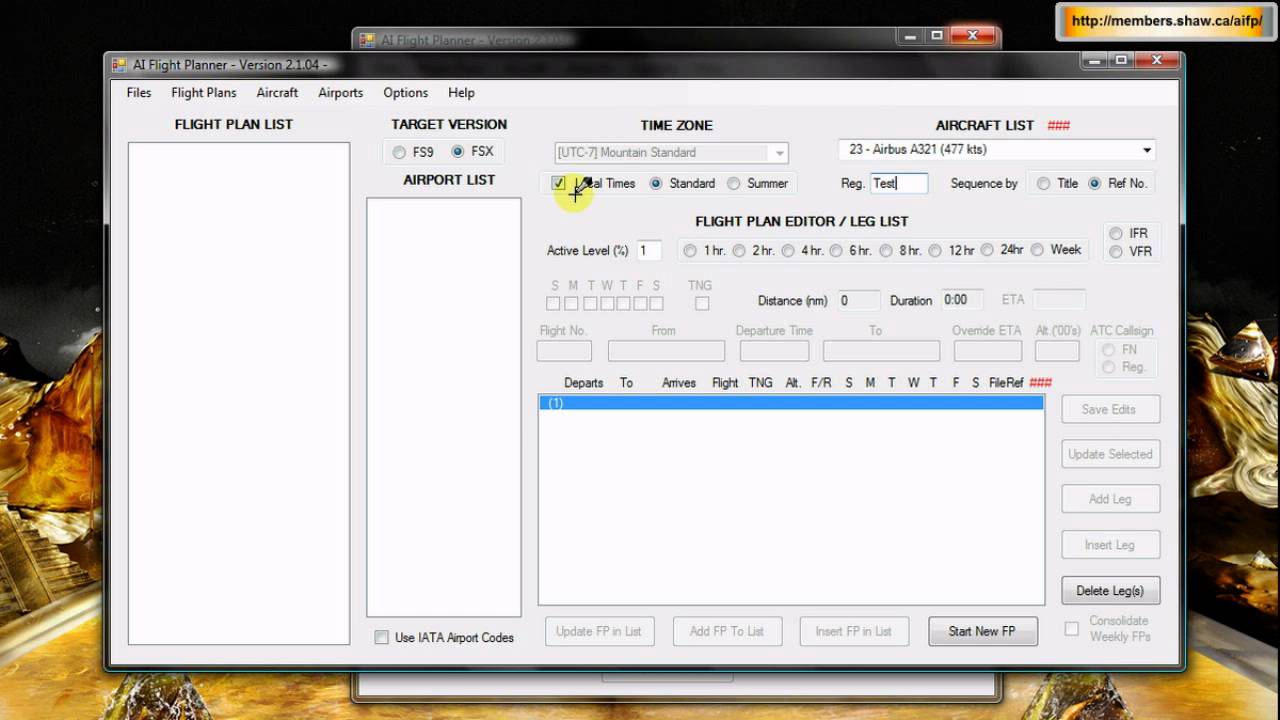
Task: Expand the Time Zone dropdown
Action: (779, 153)
